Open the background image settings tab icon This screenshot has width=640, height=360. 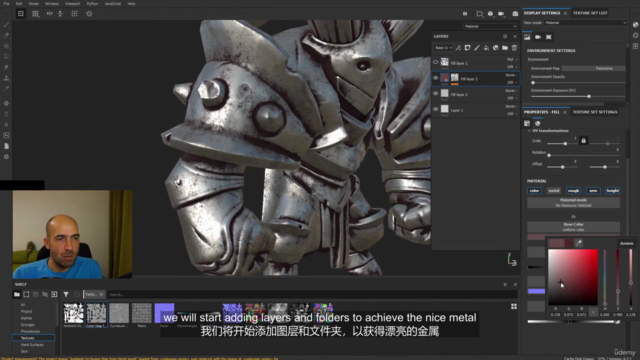pyautogui.click(x=527, y=37)
